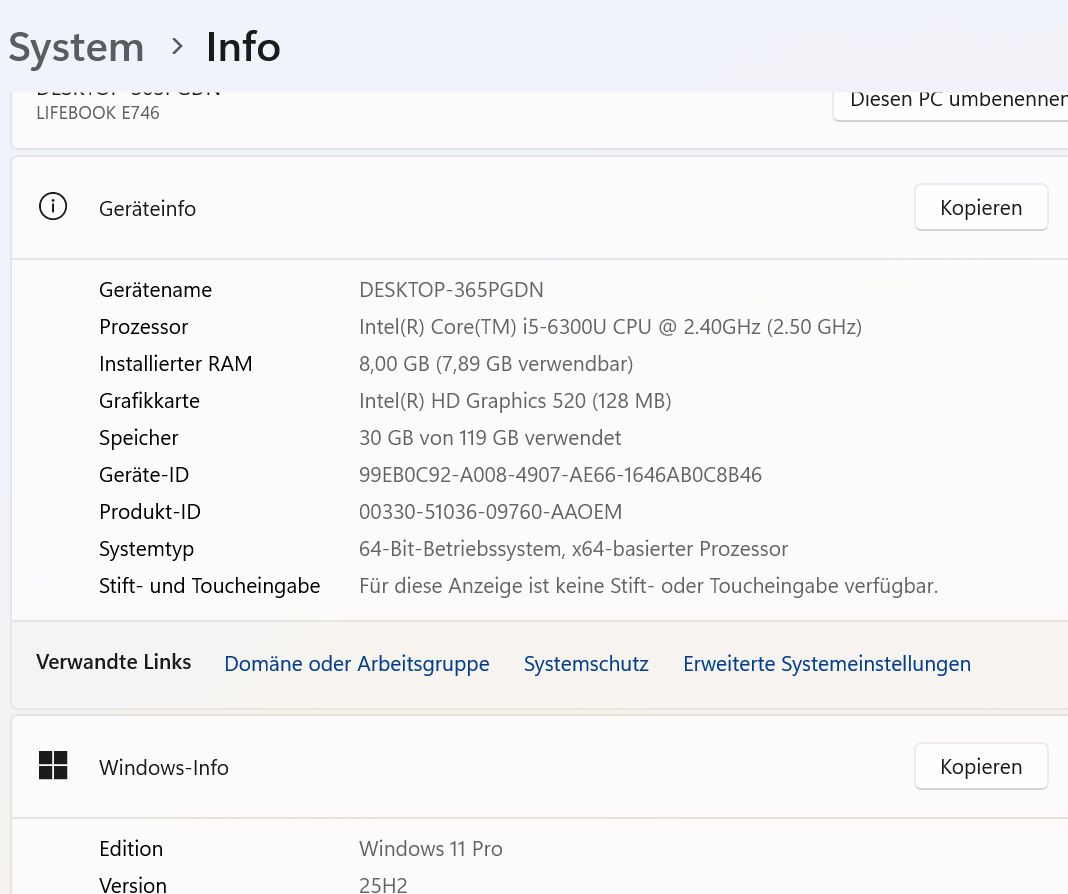Click the Verwandte Links label
The image size is (1068, 894).
[113, 662]
